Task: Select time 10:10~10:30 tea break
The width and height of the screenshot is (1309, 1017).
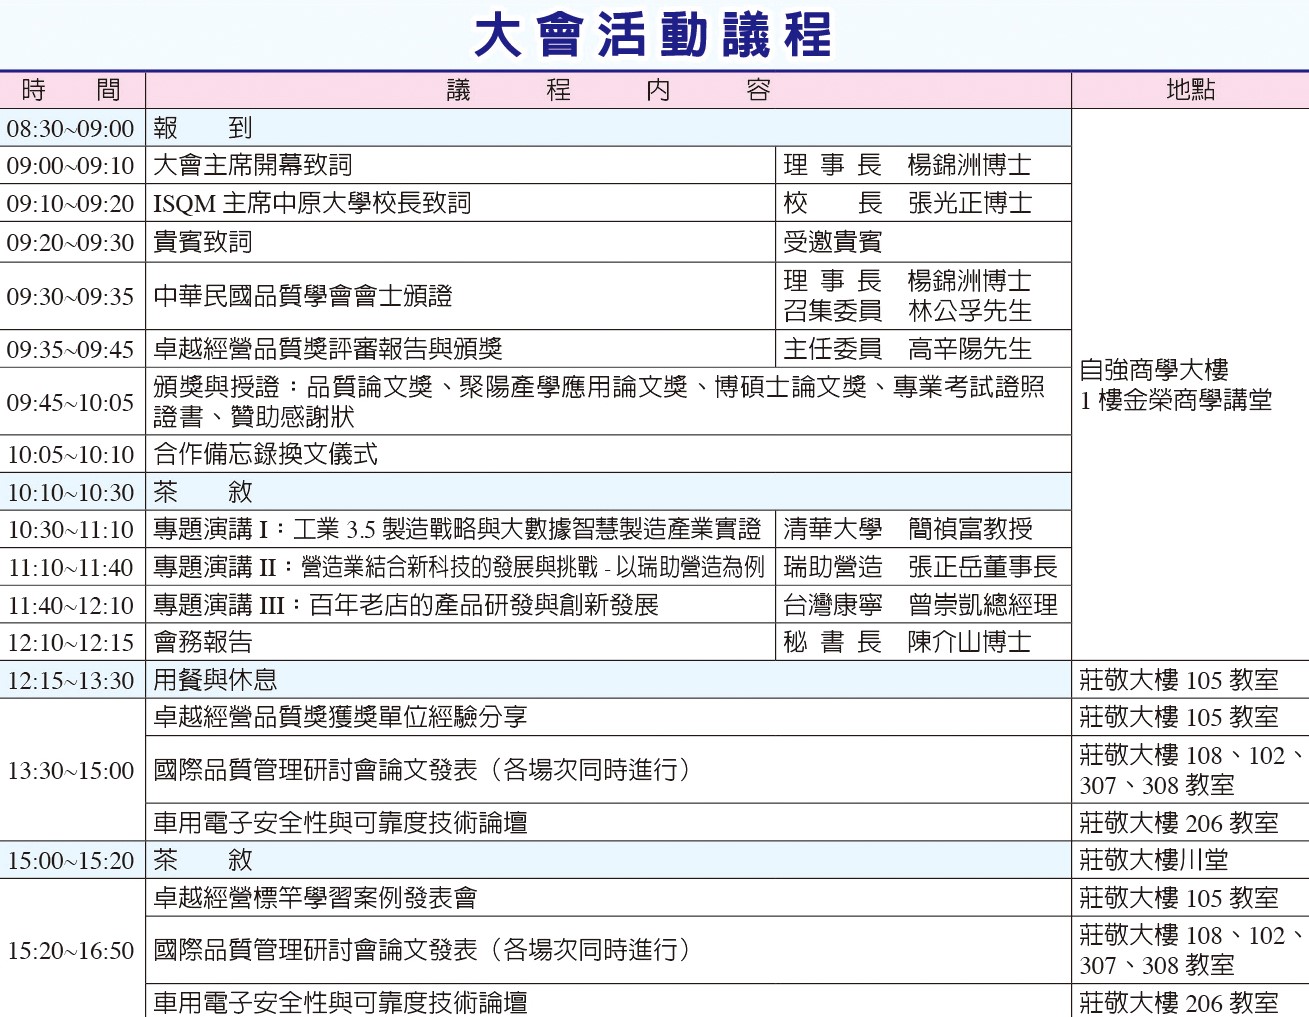Action: point(70,492)
